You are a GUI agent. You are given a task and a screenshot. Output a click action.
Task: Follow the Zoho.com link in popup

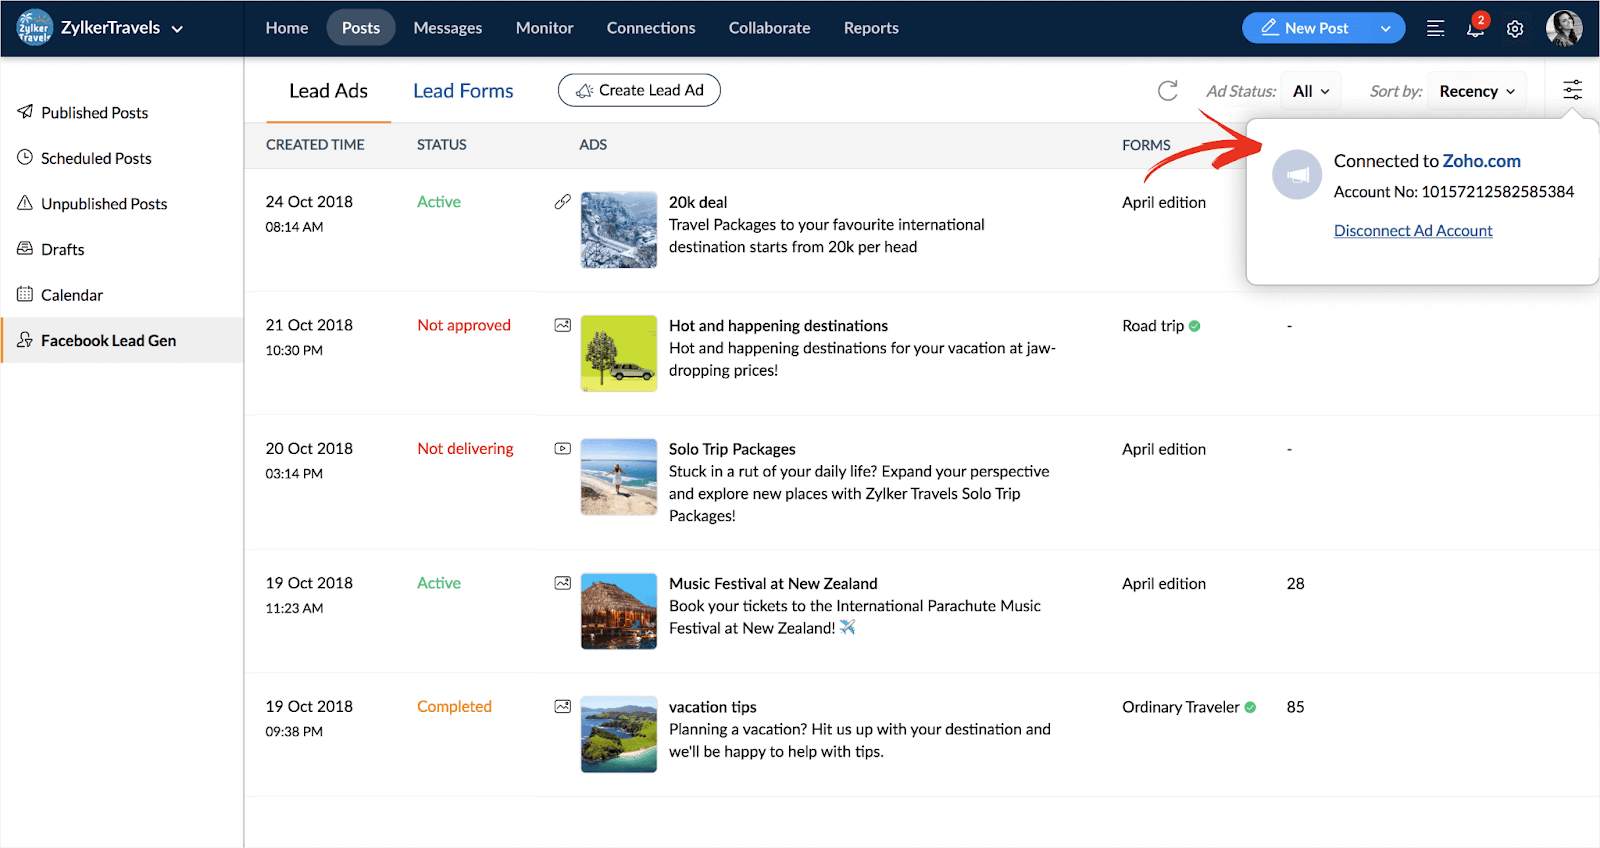click(x=1481, y=161)
